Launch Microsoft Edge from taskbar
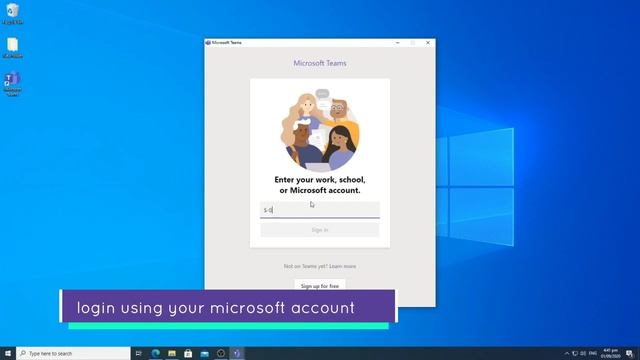Image resolution: width=640 pixels, height=360 pixels. tap(156, 353)
